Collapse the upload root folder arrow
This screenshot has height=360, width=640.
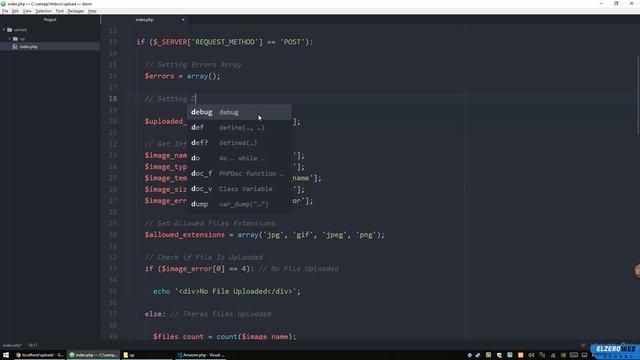4,29
